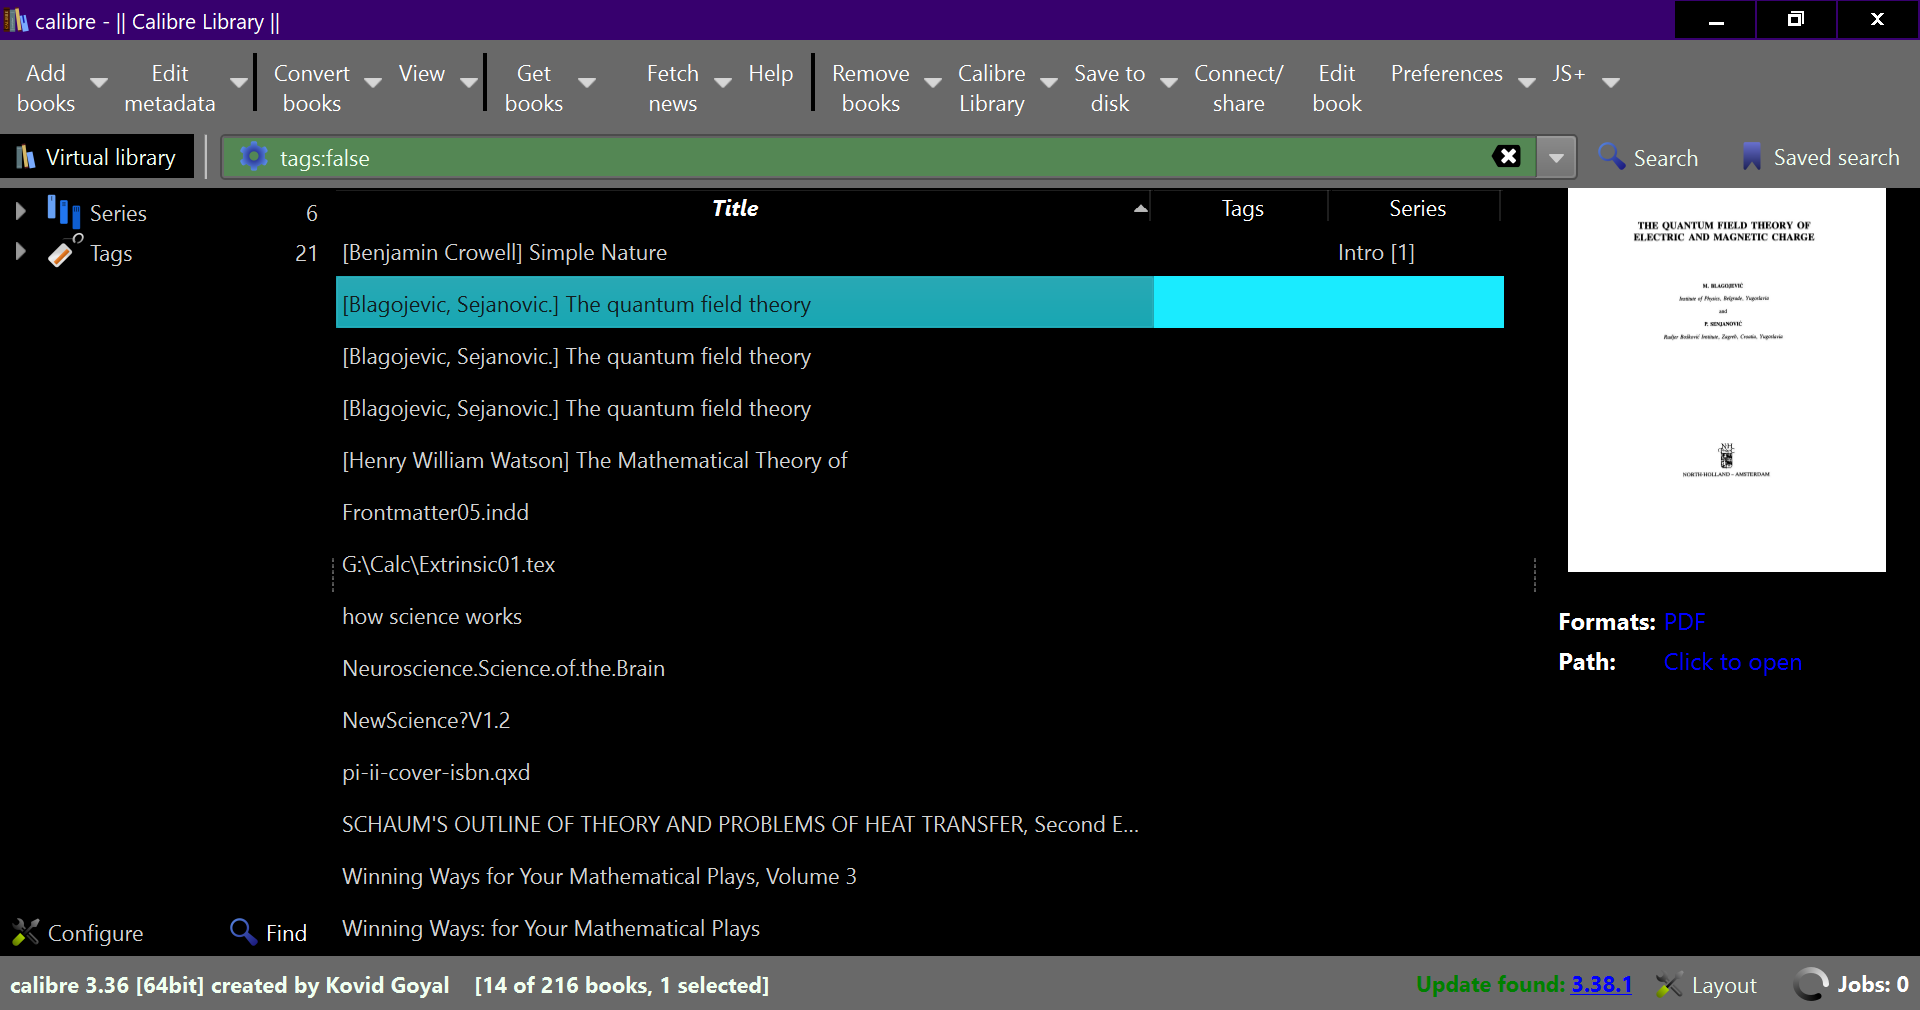Image resolution: width=1920 pixels, height=1010 pixels.
Task: Open the Calibre Library dropdown arrow
Action: point(1049,83)
